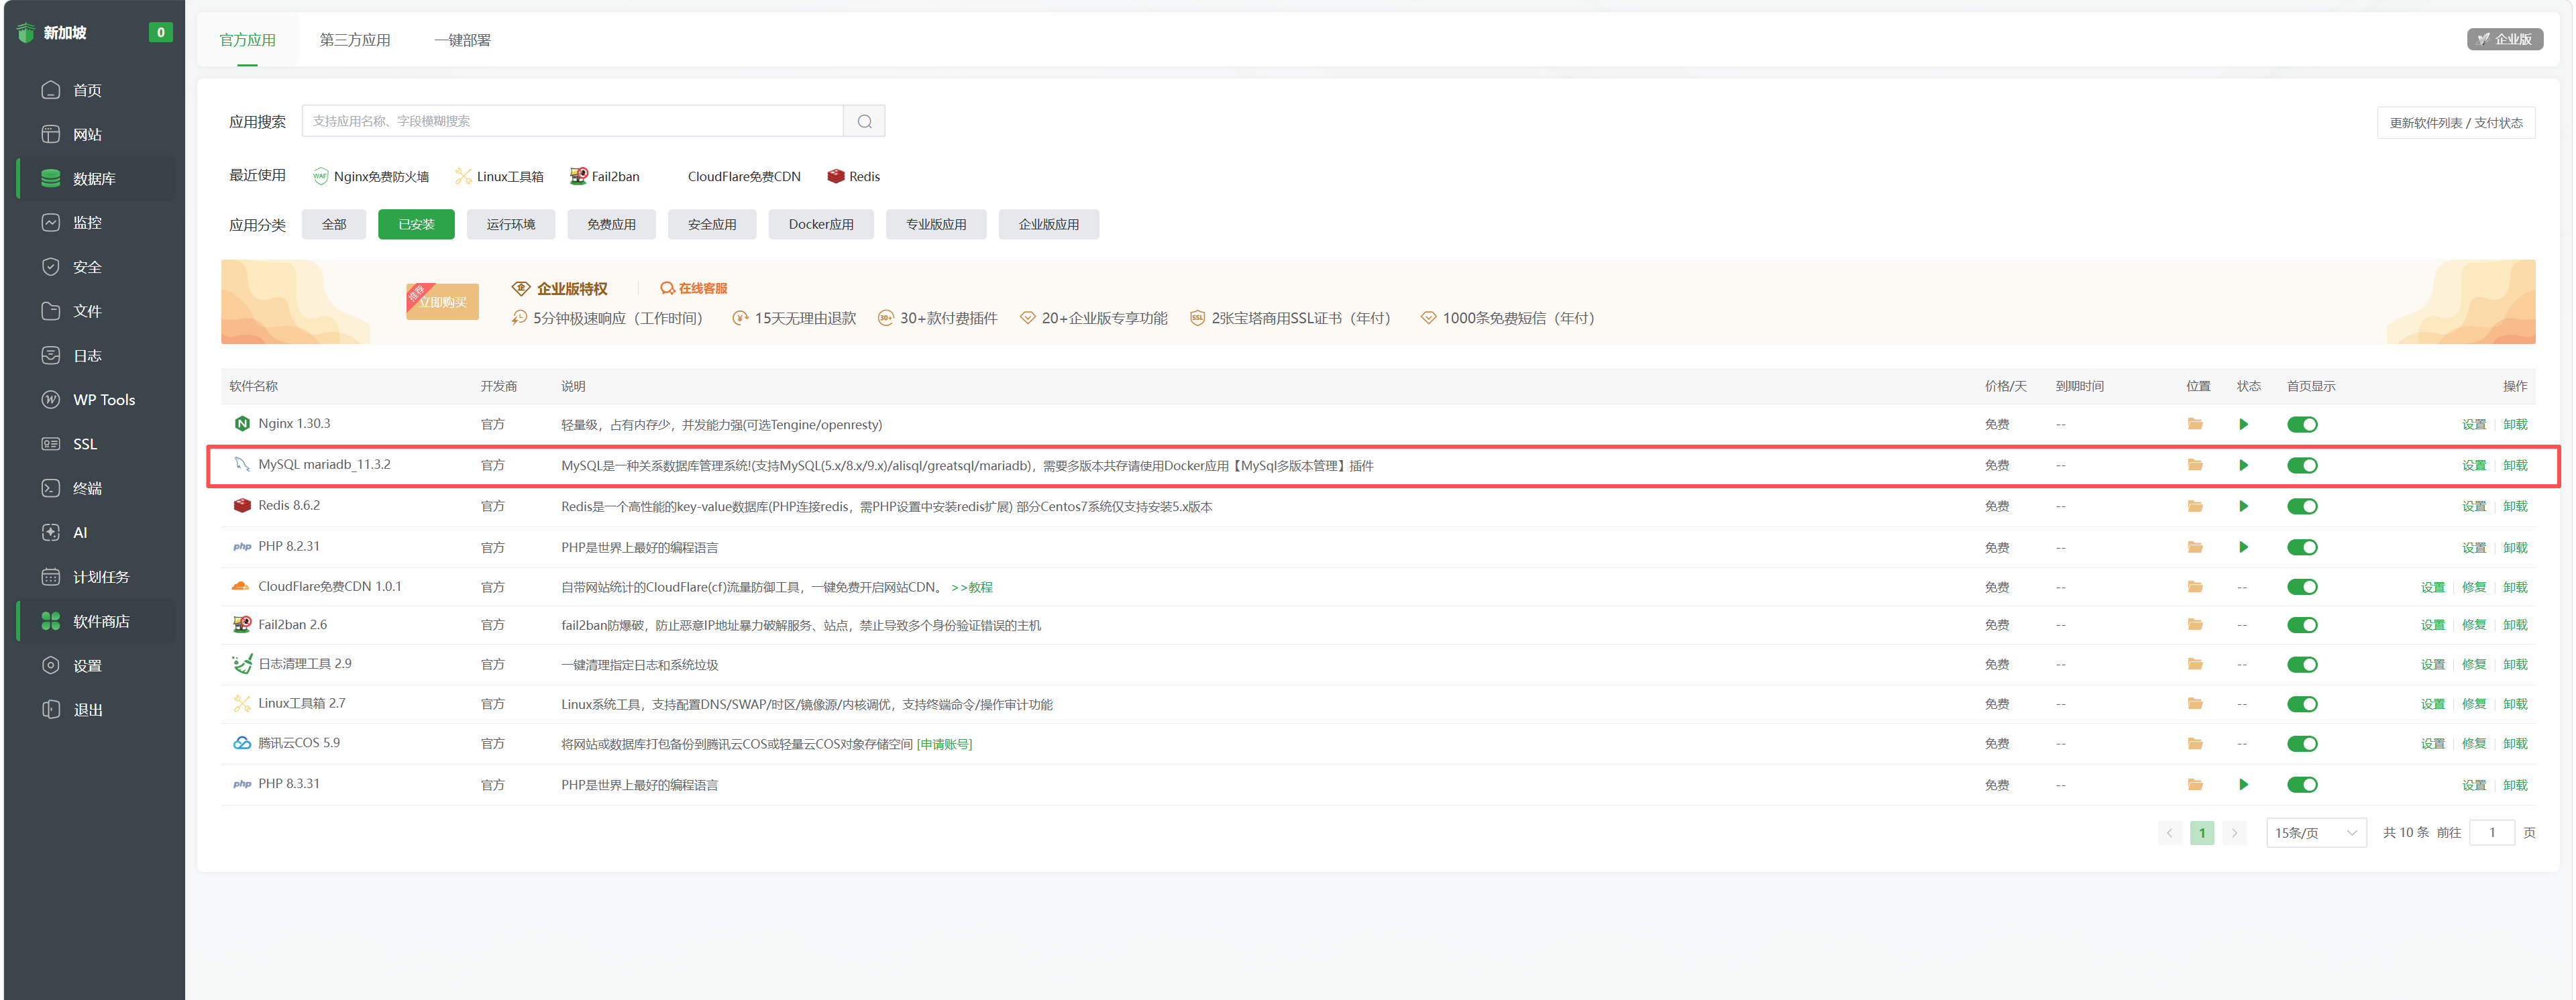The height and width of the screenshot is (1000, 2576).
Task: Click 设置 for MySQL mariadb row
Action: (x=2474, y=465)
